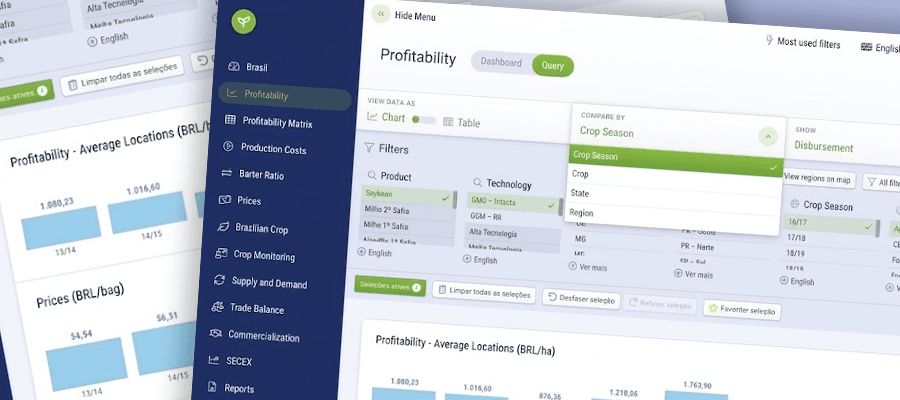
Task: Collapse the Compare By dropdown chevron
Action: [x=767, y=137]
